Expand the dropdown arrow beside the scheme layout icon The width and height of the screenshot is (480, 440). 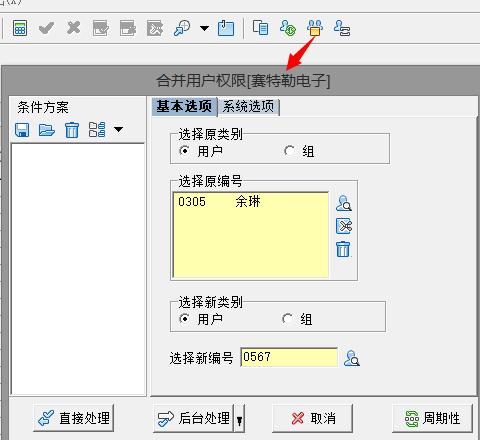click(x=118, y=129)
